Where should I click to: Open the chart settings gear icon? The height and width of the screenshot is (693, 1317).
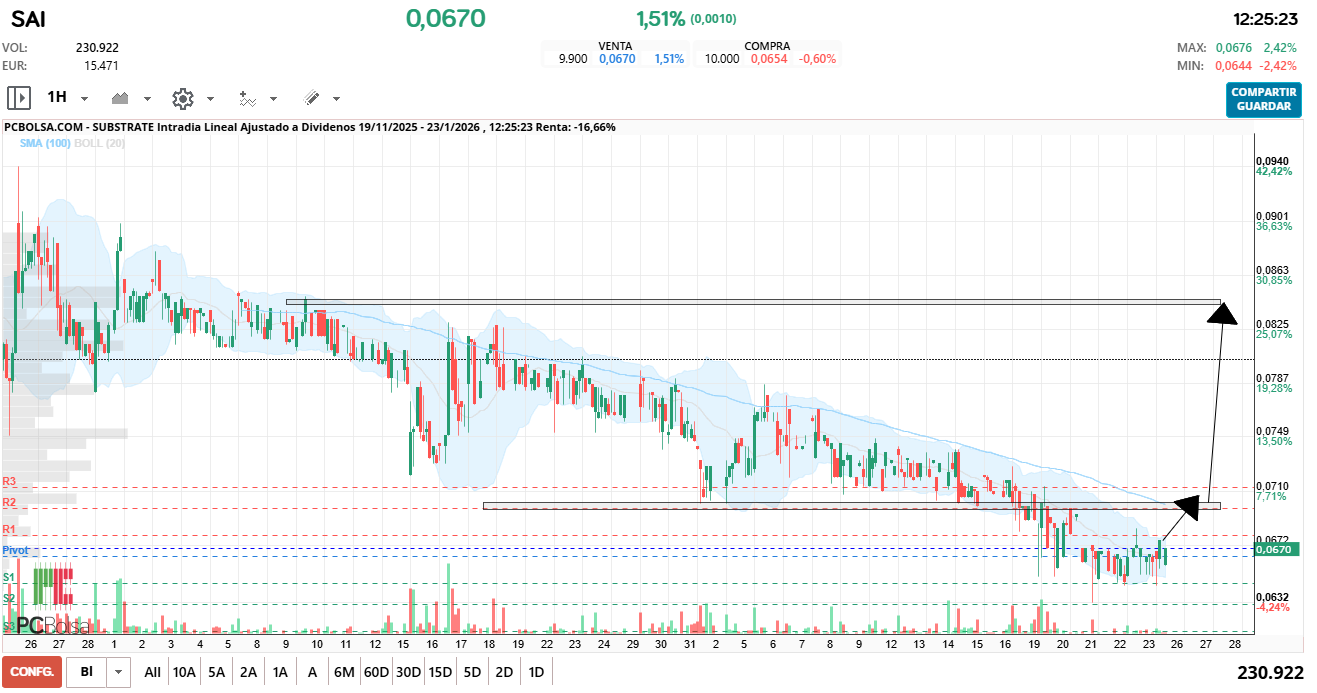[x=182, y=98]
